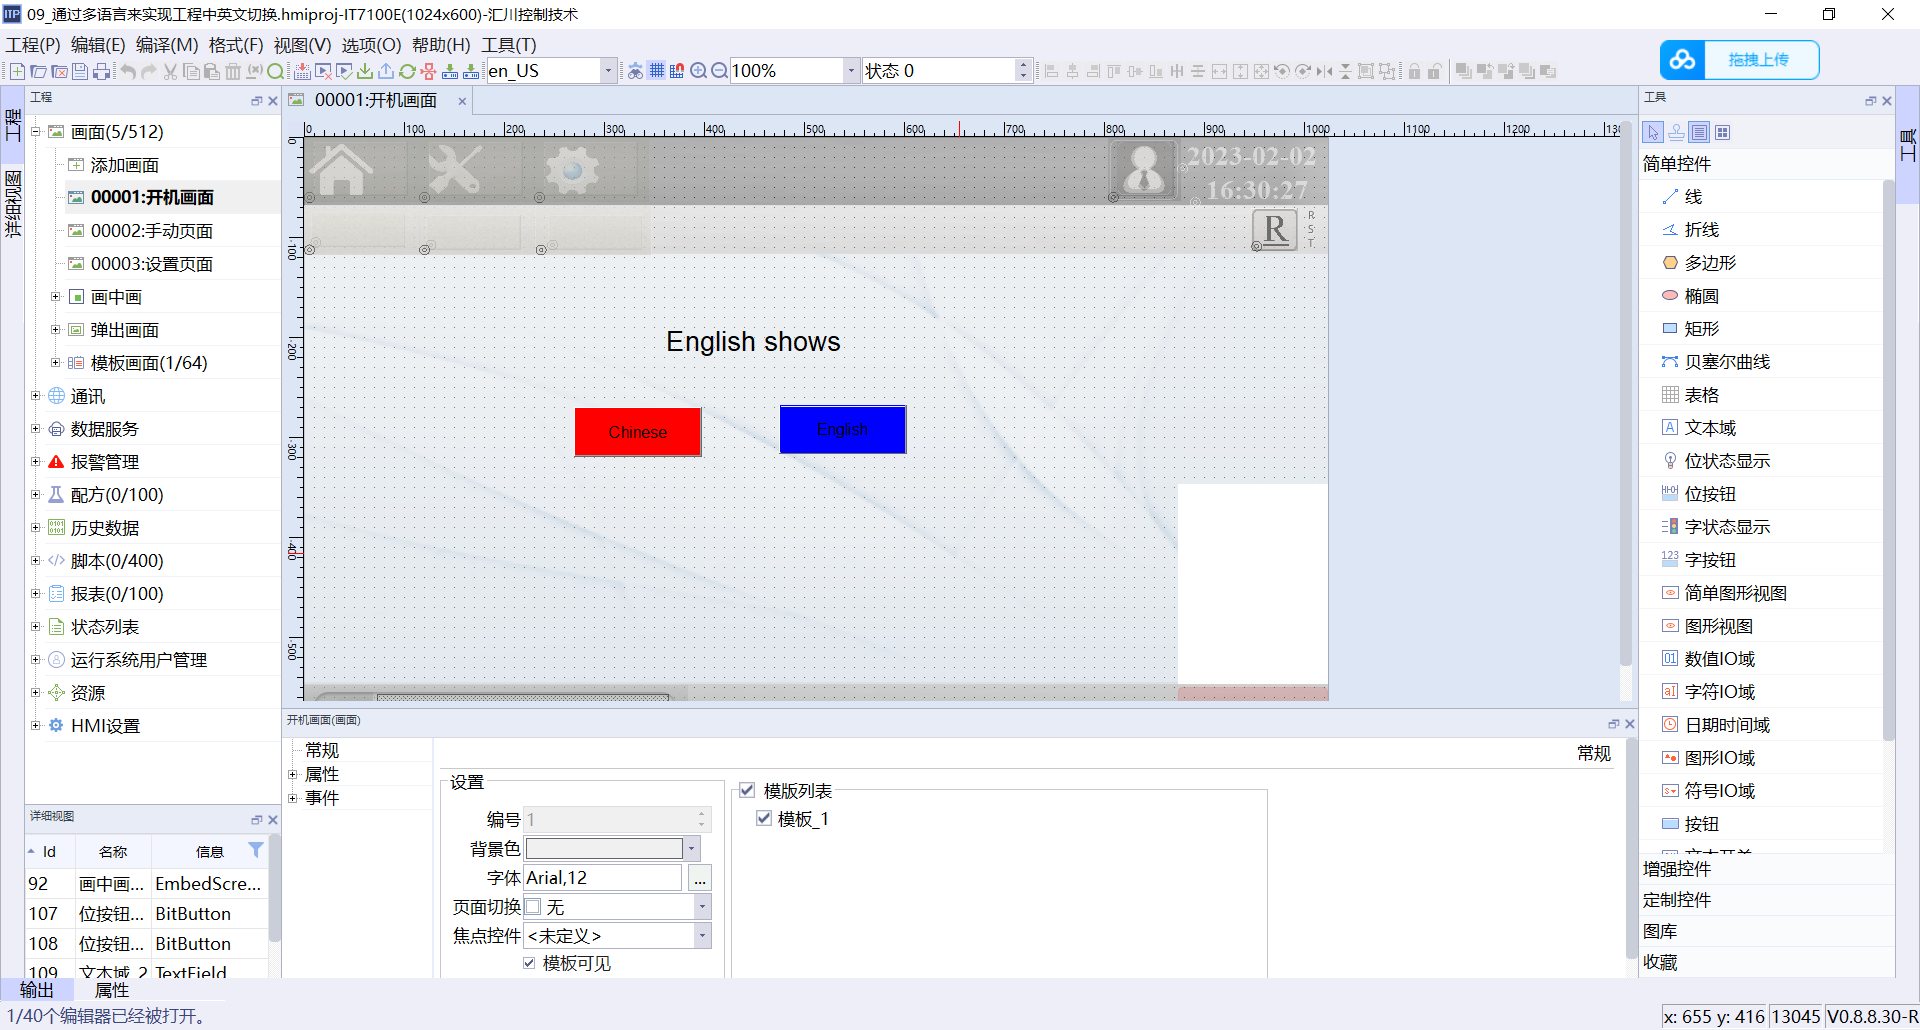Open the 00002:手动页面 screen

[x=151, y=231]
